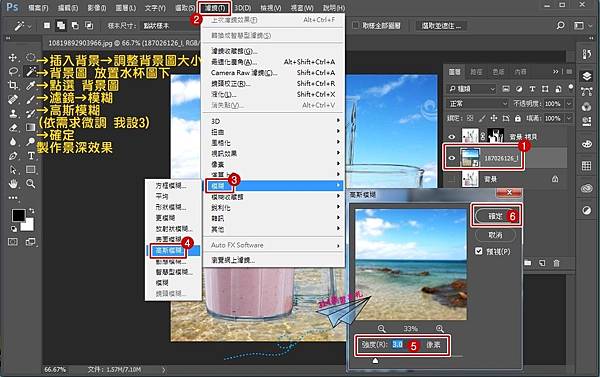Screen dimensions: 600x377
Task: Open the search icon in options bar
Action: [560, 26]
